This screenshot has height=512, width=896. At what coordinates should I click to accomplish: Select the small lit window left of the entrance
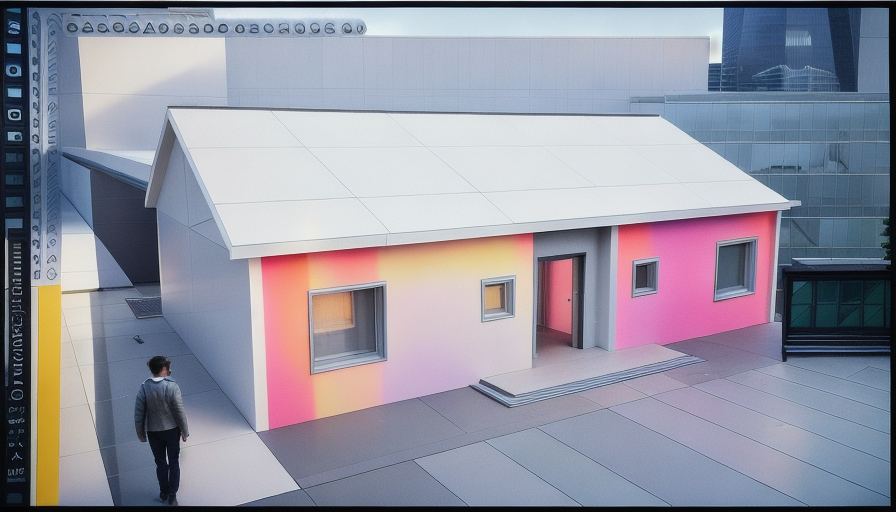click(498, 298)
